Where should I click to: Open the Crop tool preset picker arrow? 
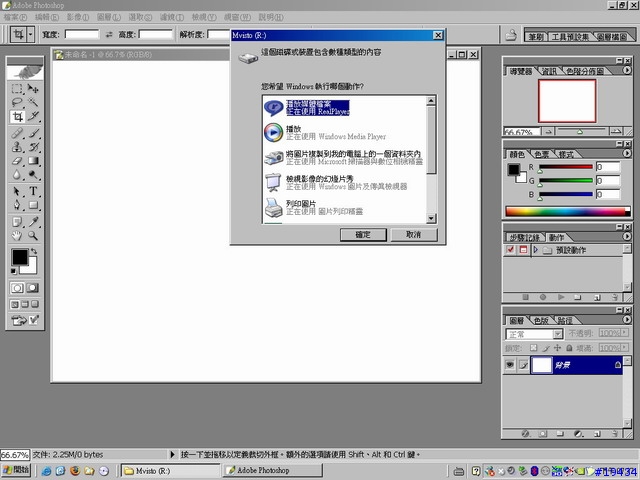(31, 35)
